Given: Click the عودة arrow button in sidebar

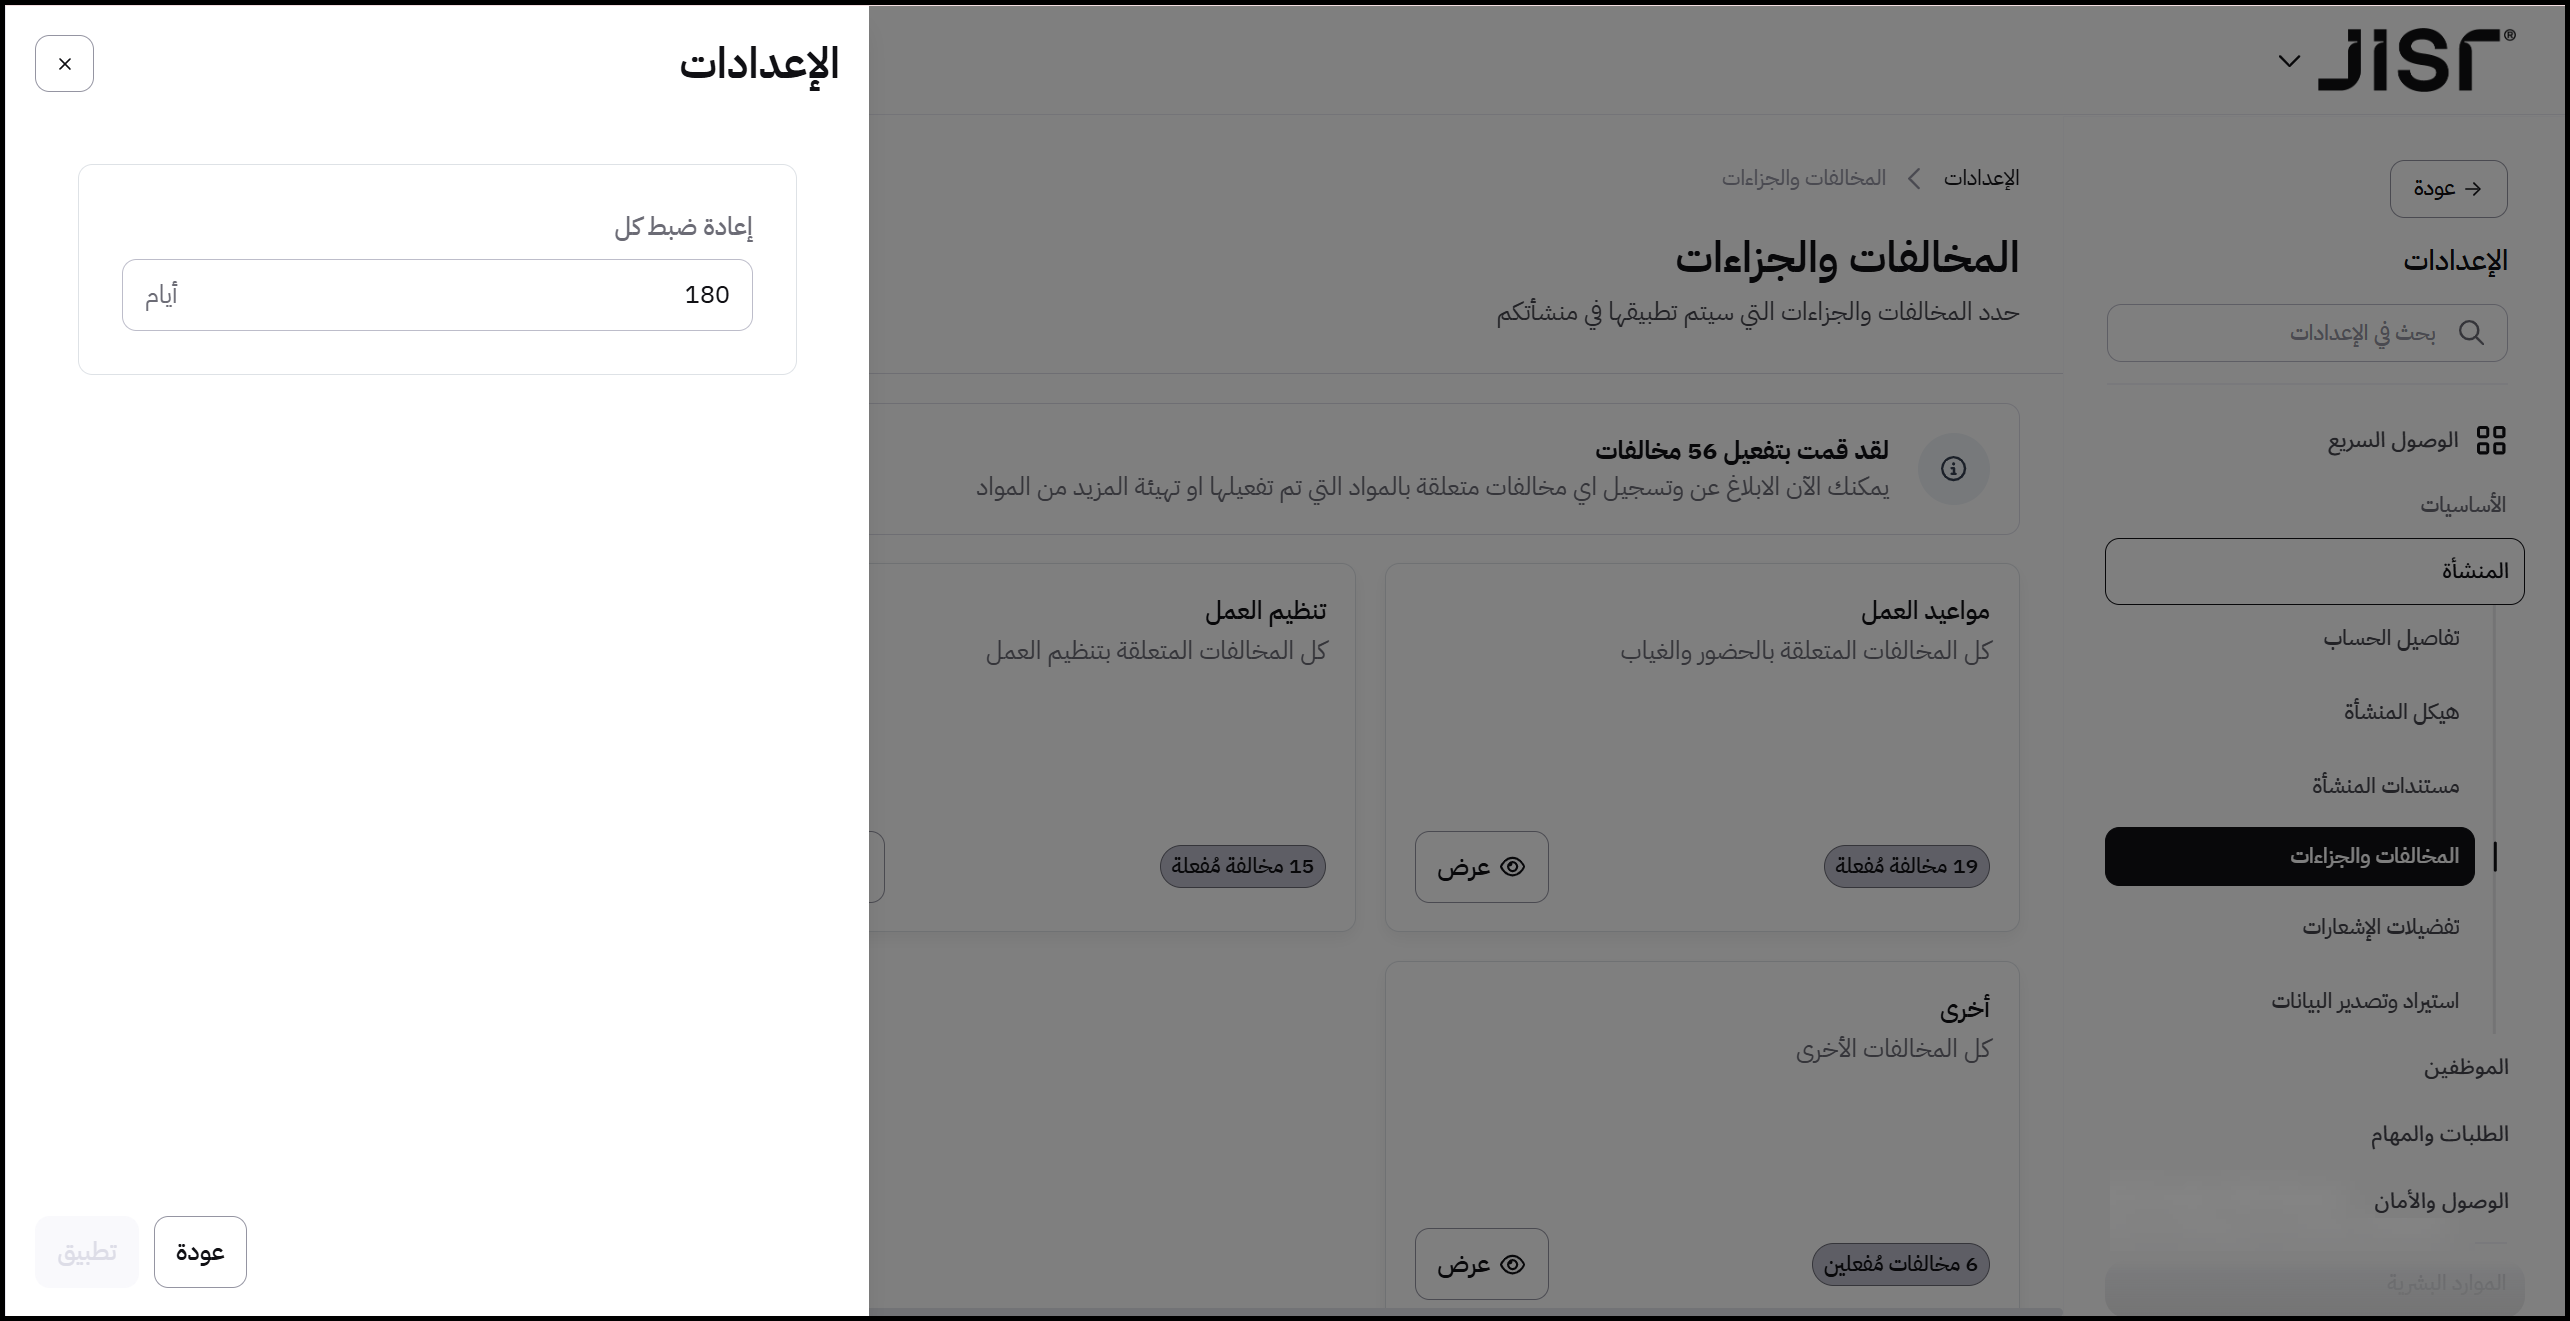Looking at the screenshot, I should (x=2448, y=189).
